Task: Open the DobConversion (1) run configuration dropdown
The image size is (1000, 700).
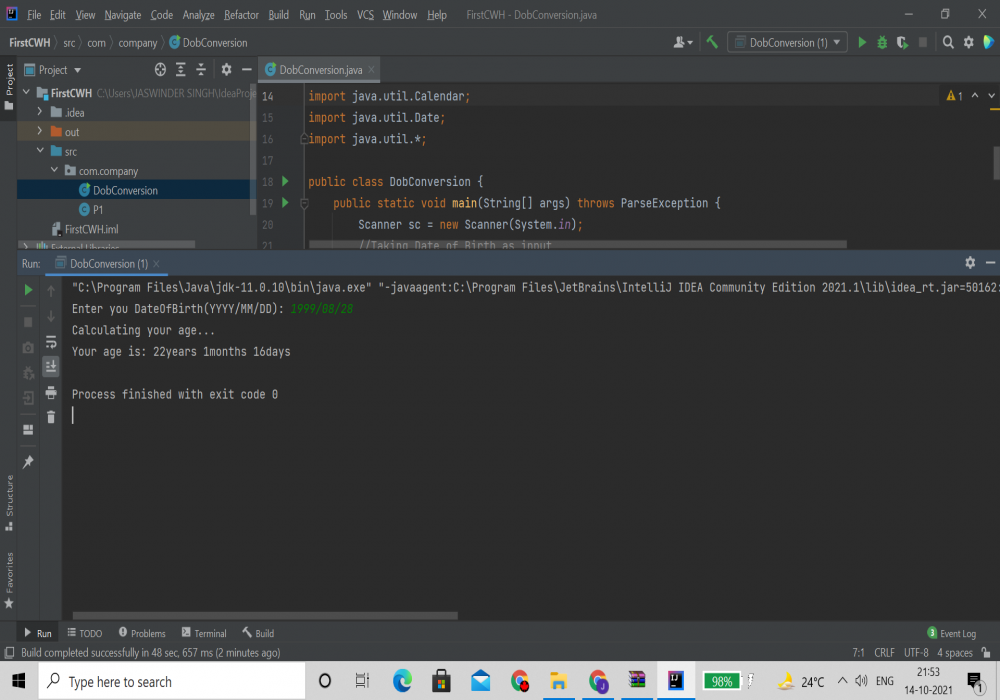Action: pos(788,43)
